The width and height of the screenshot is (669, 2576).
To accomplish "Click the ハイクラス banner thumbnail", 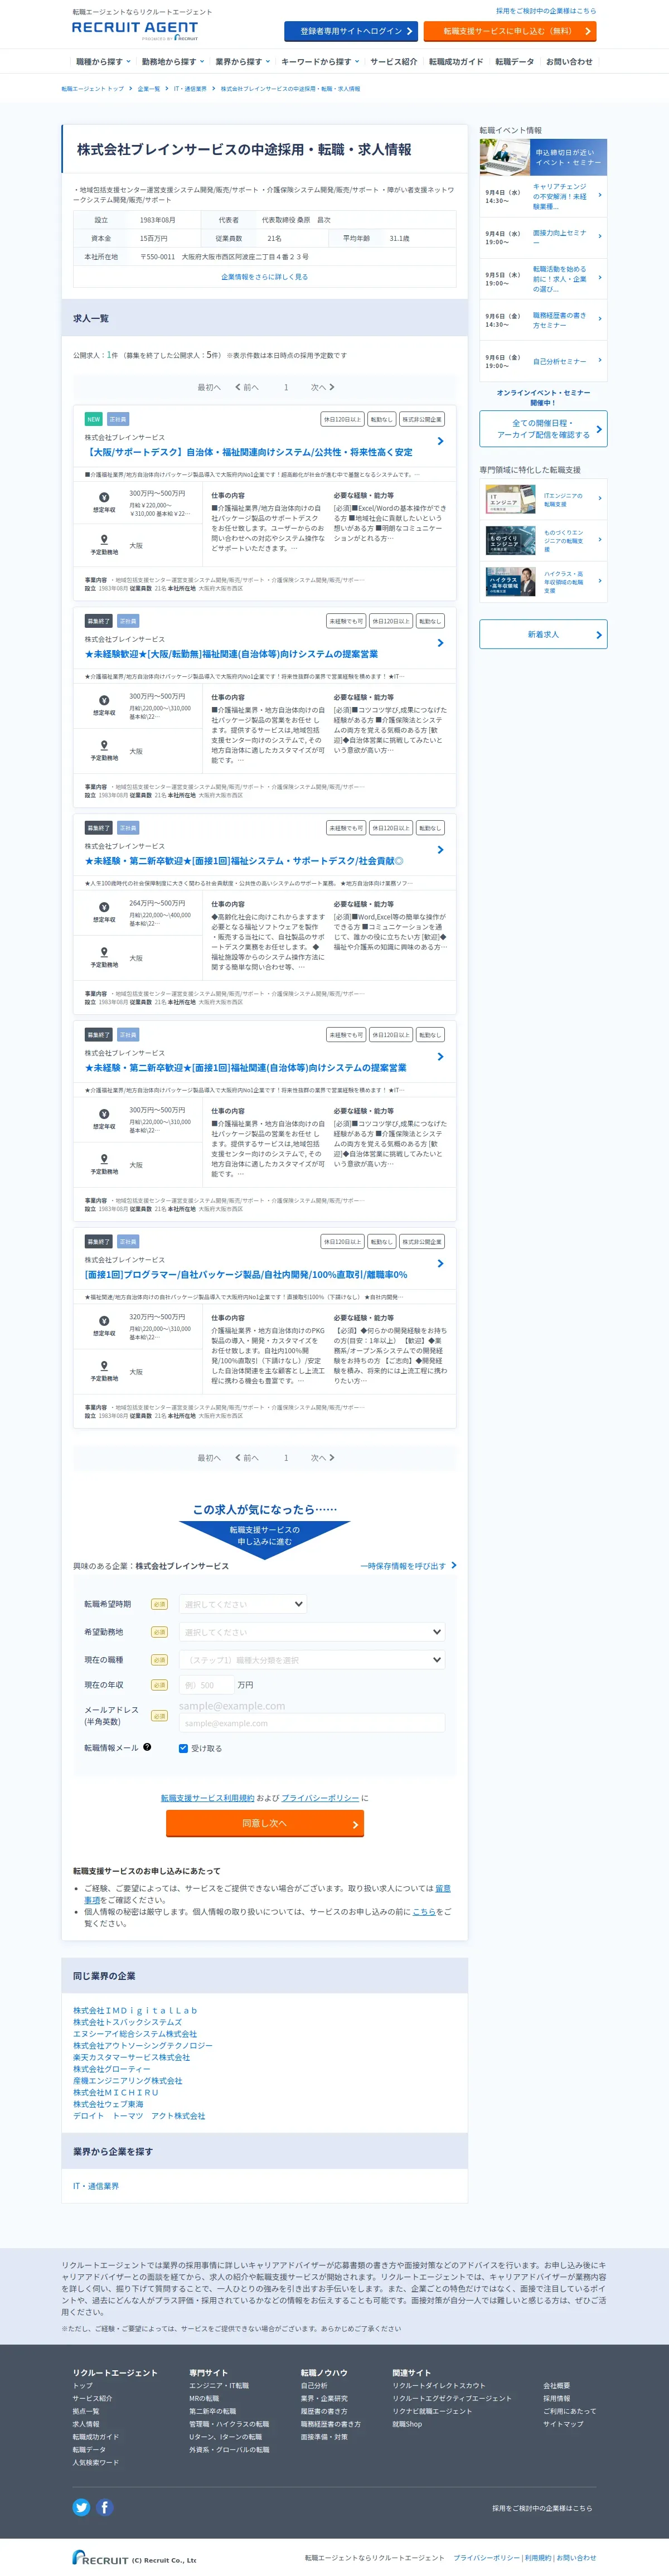I will point(511,582).
